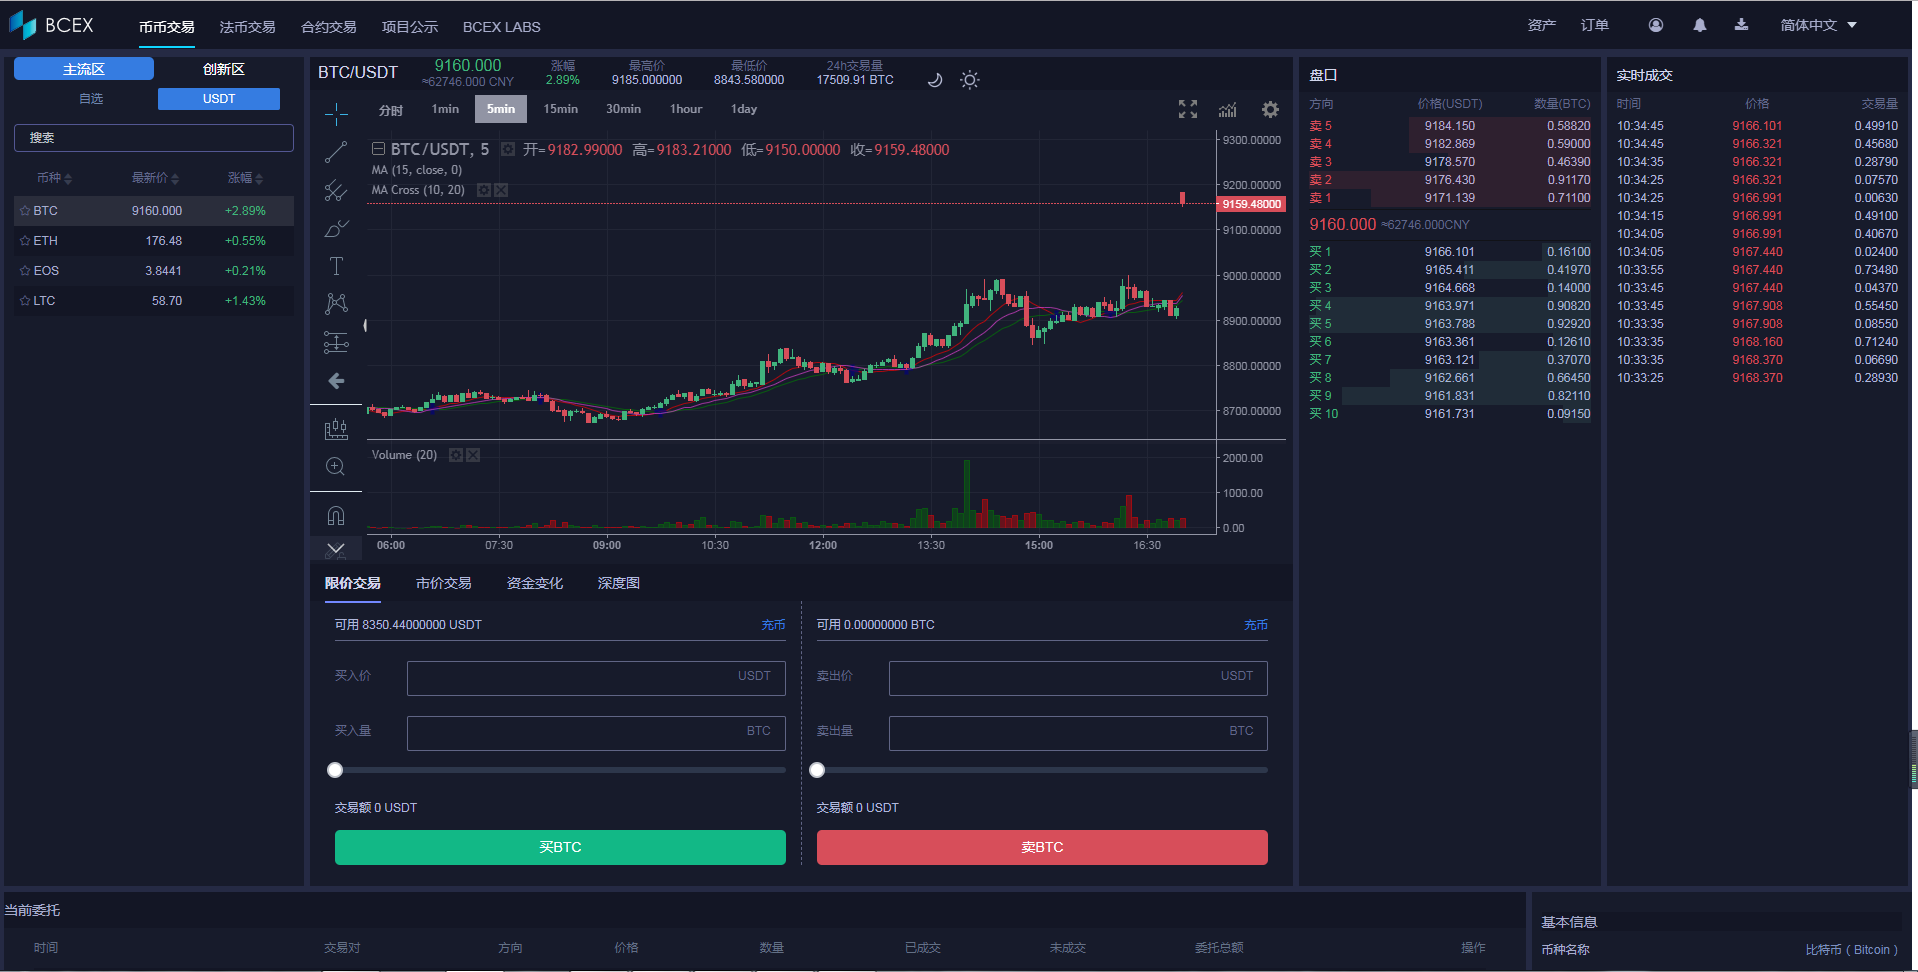Open the user account icon
The image size is (1918, 972).
click(1656, 25)
